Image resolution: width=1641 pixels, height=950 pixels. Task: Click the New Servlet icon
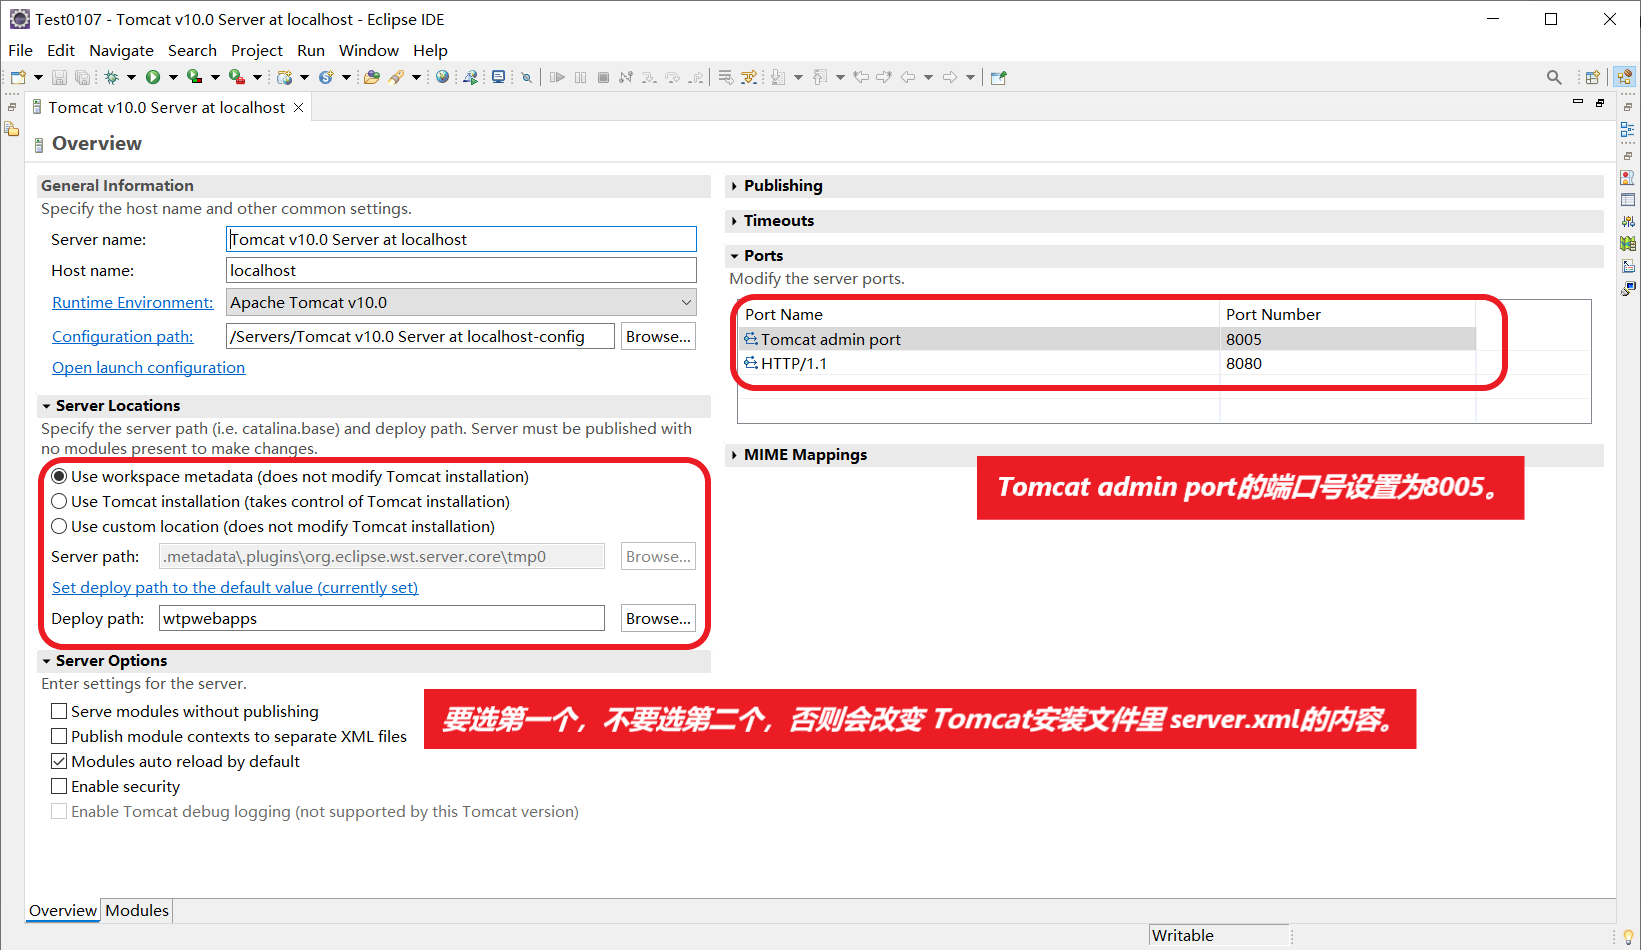click(326, 77)
